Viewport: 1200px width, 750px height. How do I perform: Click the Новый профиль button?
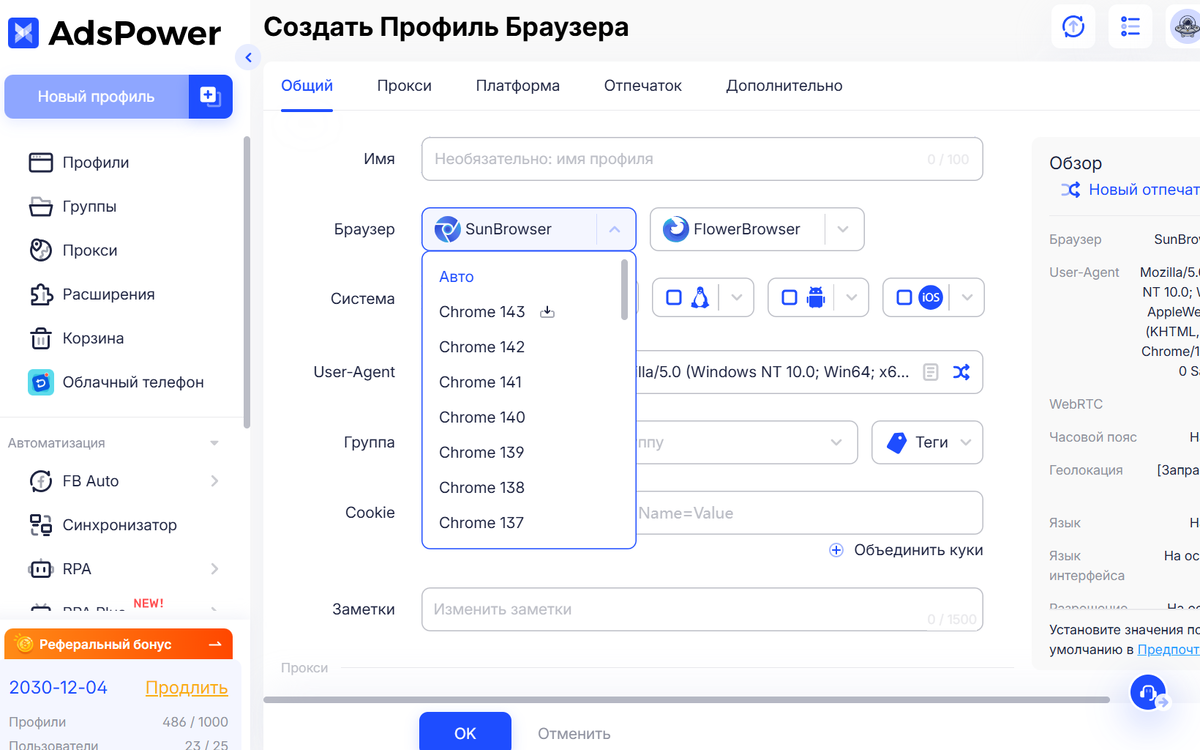96,97
